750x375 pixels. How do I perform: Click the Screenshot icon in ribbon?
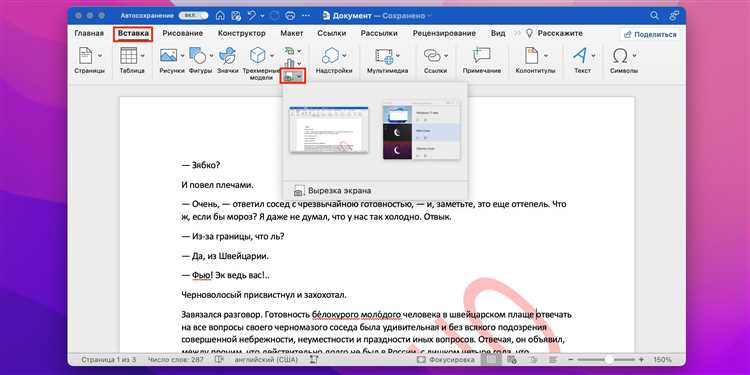tap(288, 76)
